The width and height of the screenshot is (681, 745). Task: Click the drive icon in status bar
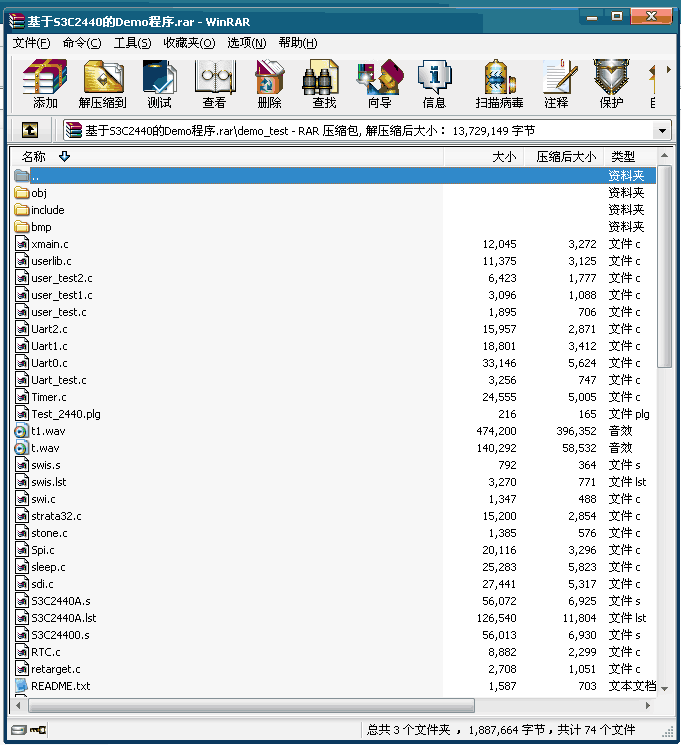[x=19, y=730]
